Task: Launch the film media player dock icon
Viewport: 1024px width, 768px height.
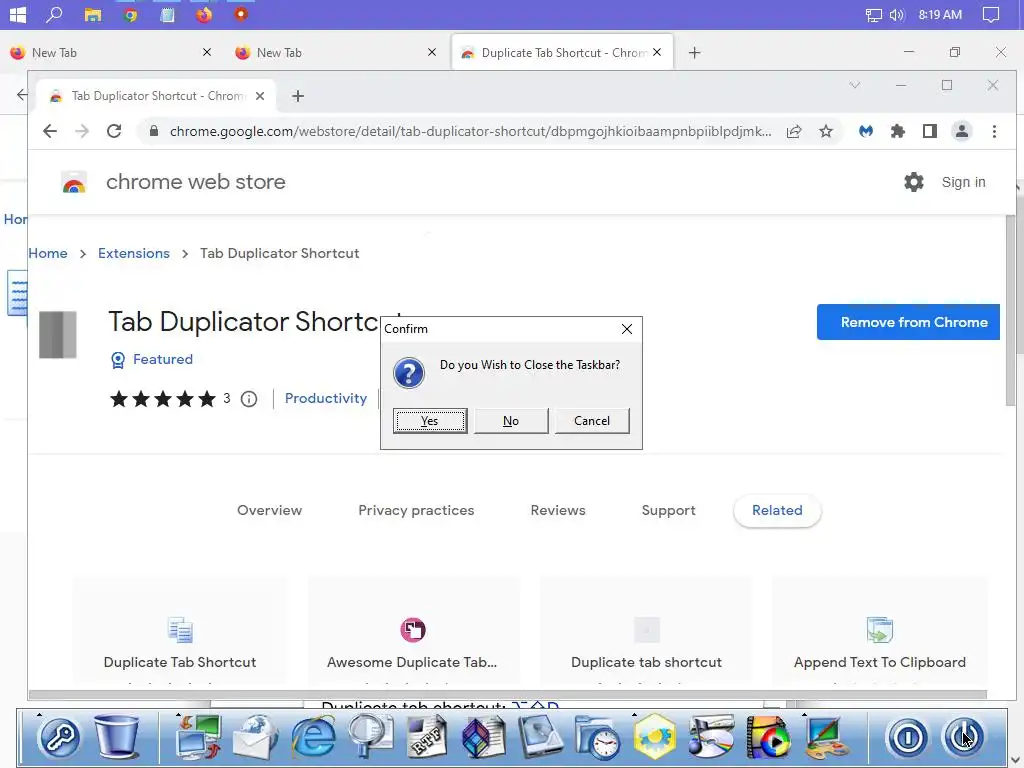Action: 768,737
